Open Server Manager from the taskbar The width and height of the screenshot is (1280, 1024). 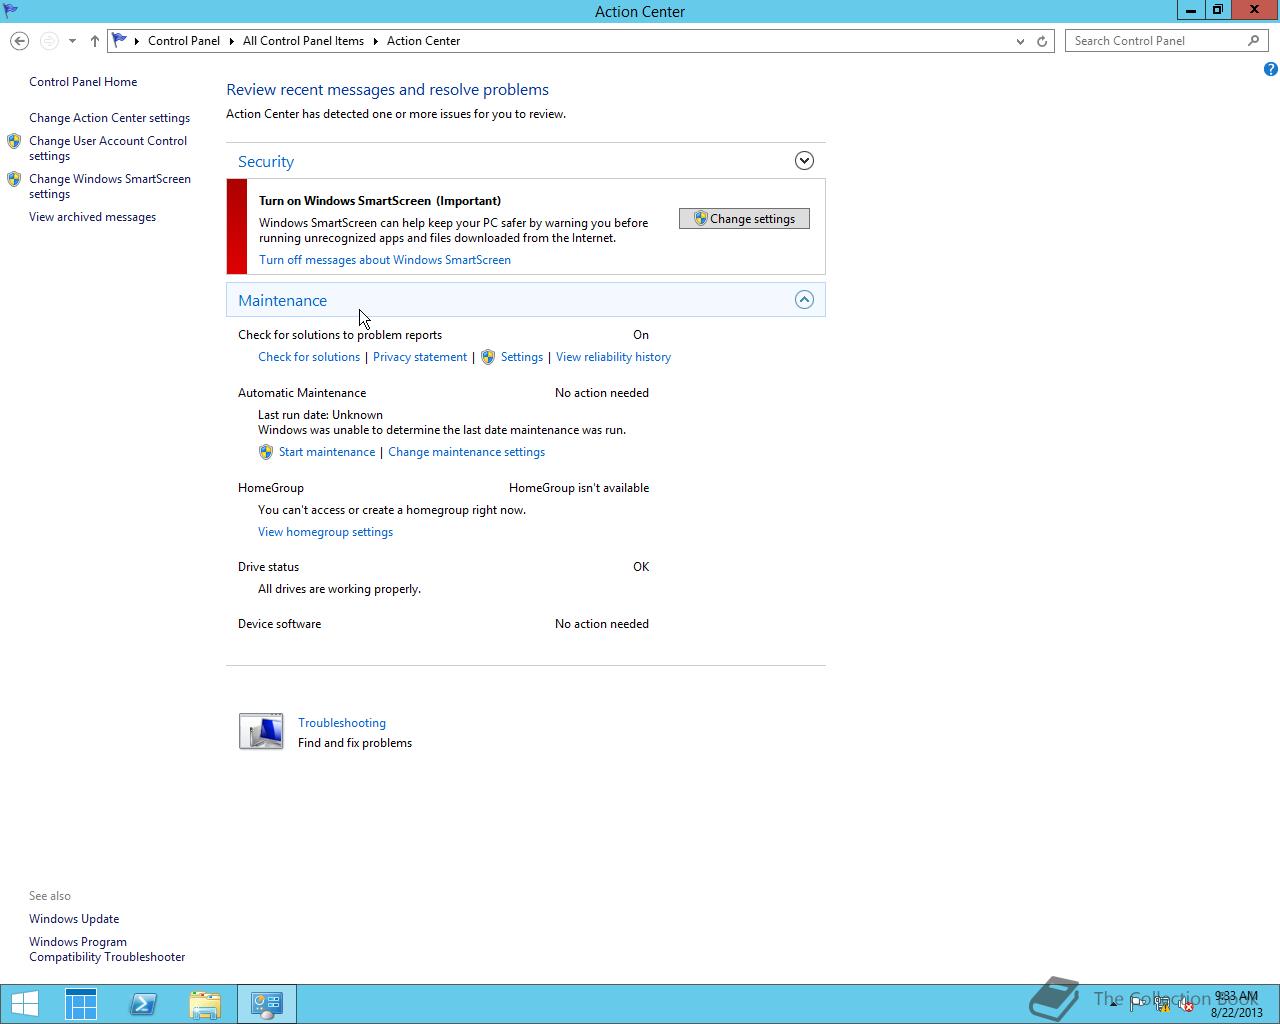point(81,1004)
